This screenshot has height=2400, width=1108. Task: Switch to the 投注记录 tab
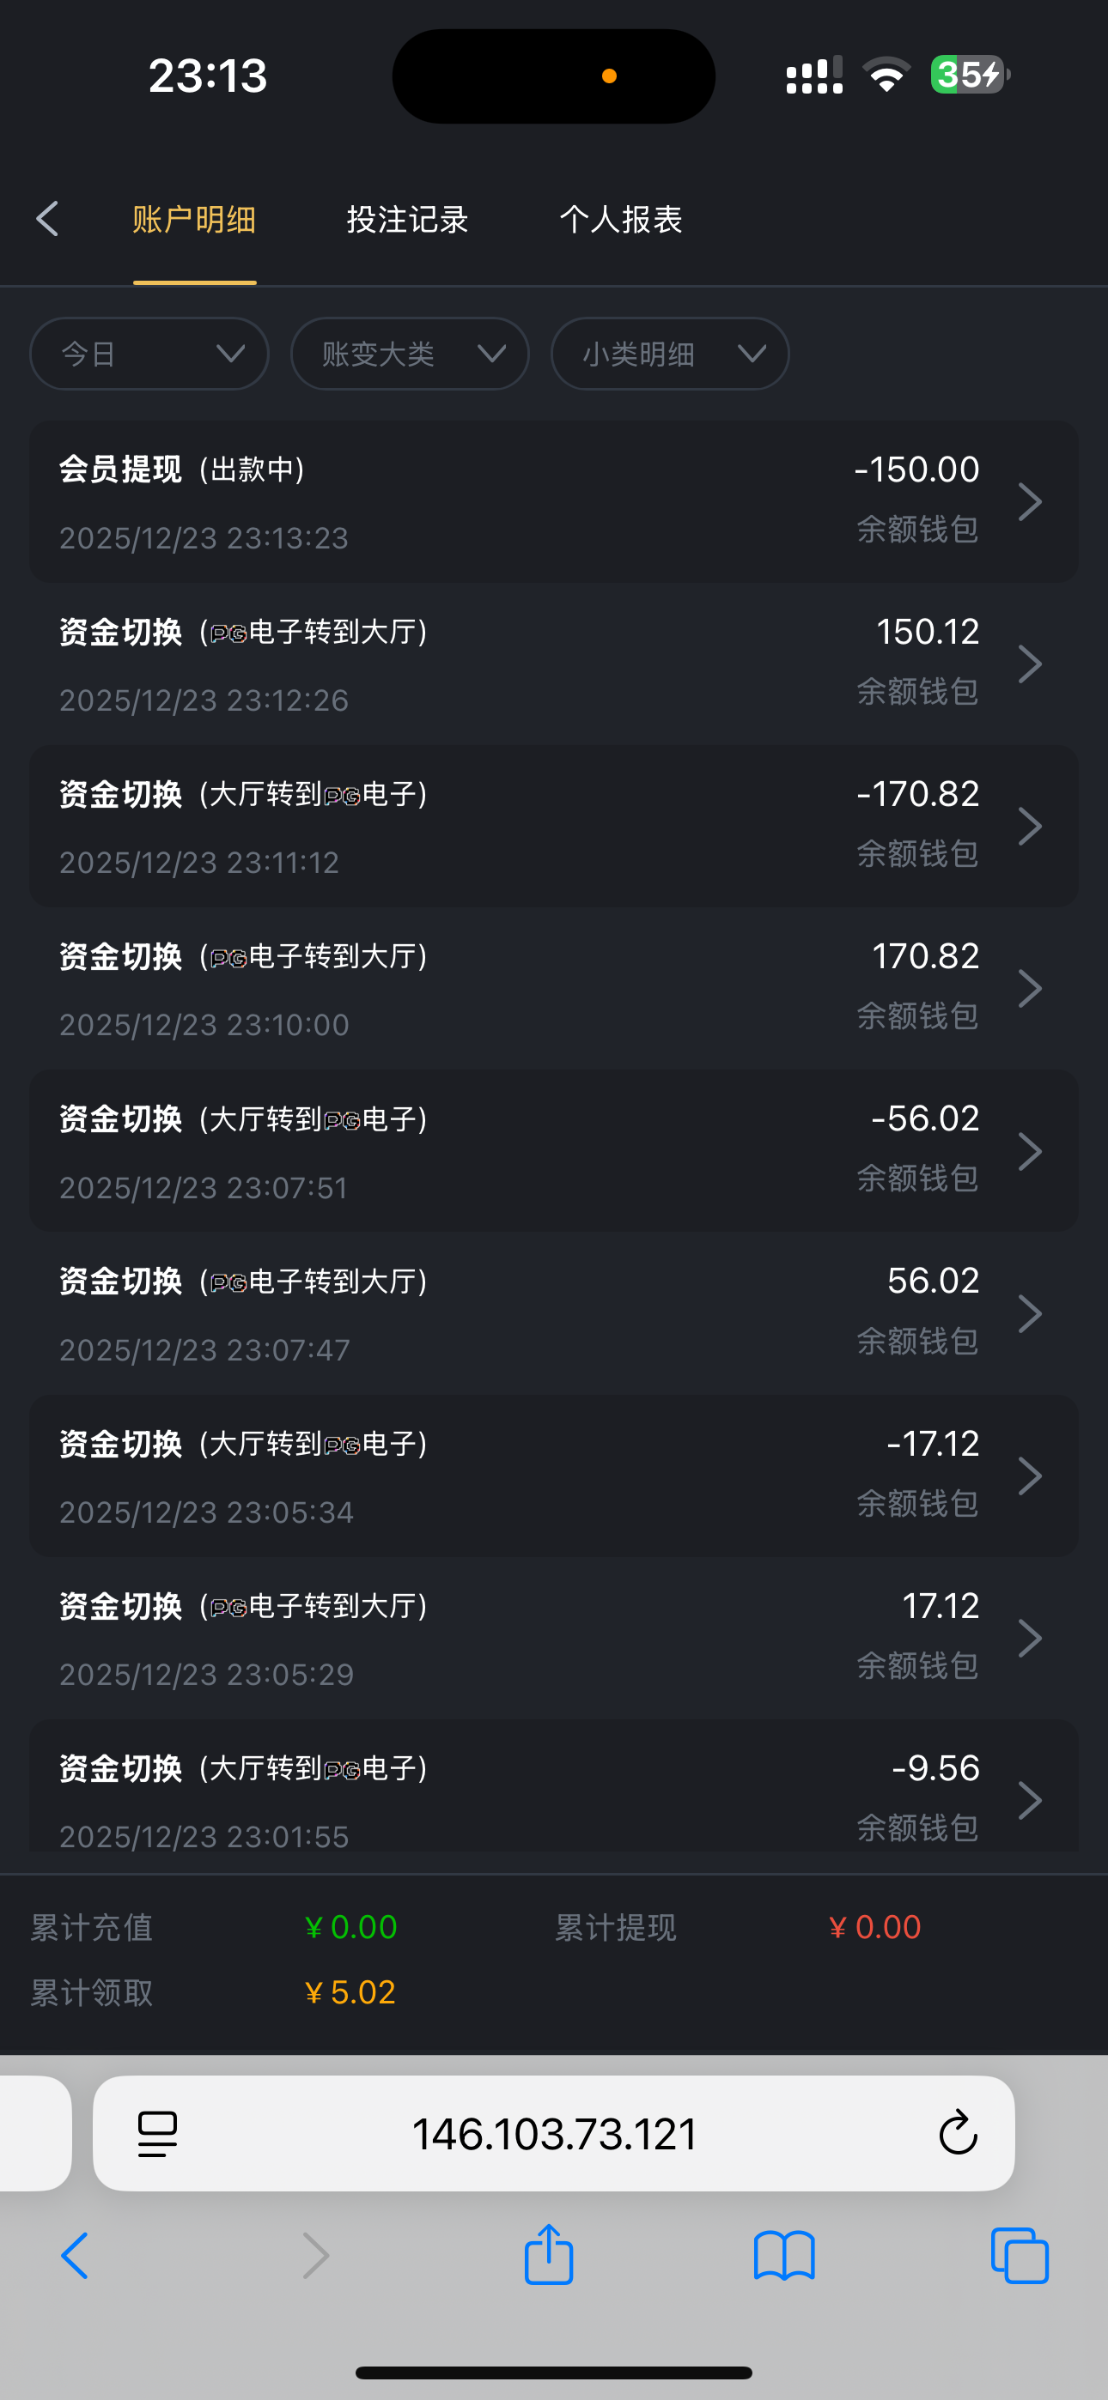[x=407, y=219]
